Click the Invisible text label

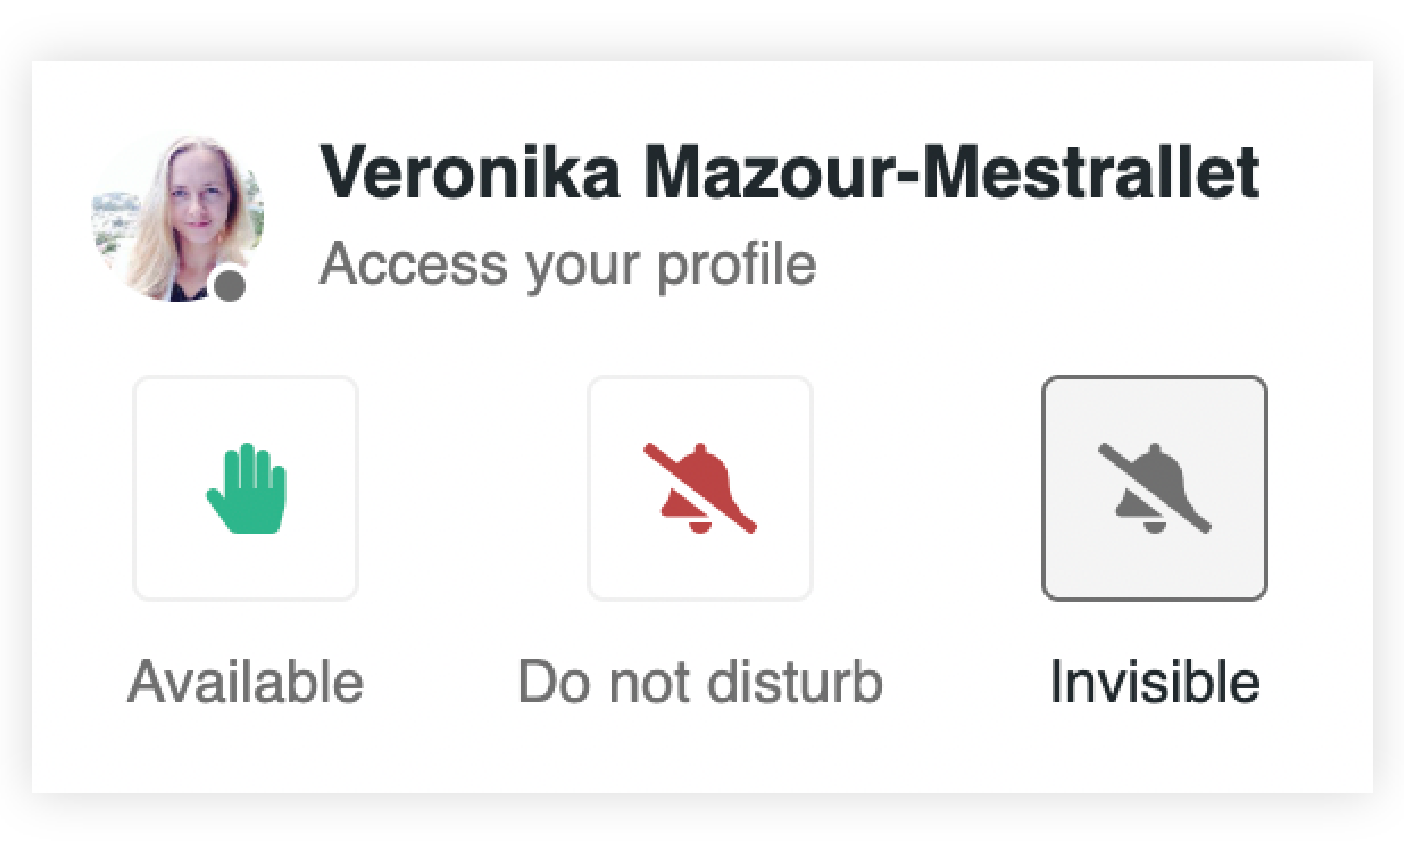pyautogui.click(x=1154, y=682)
